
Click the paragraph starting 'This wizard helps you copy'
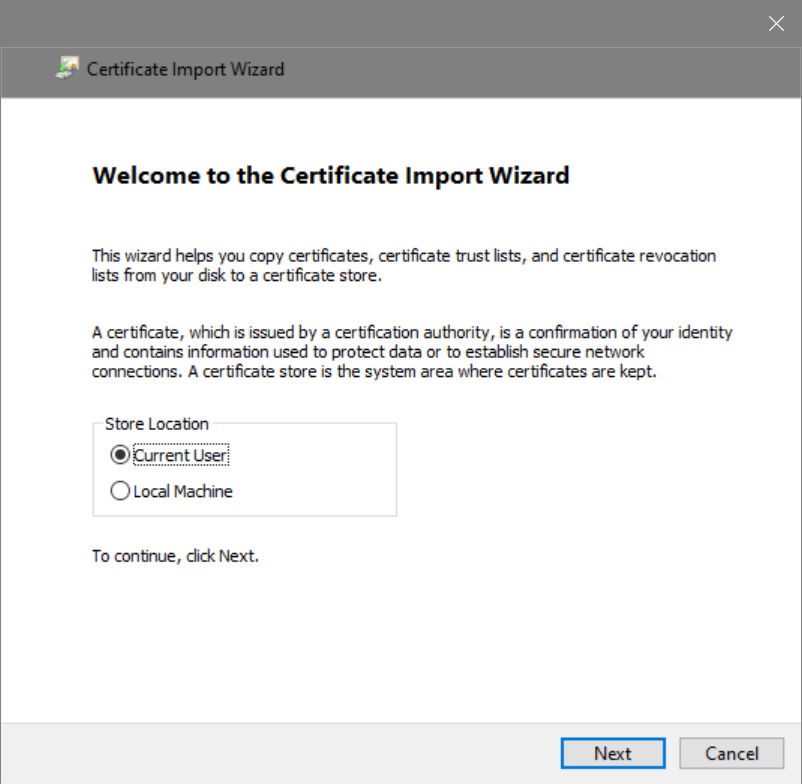click(x=404, y=265)
